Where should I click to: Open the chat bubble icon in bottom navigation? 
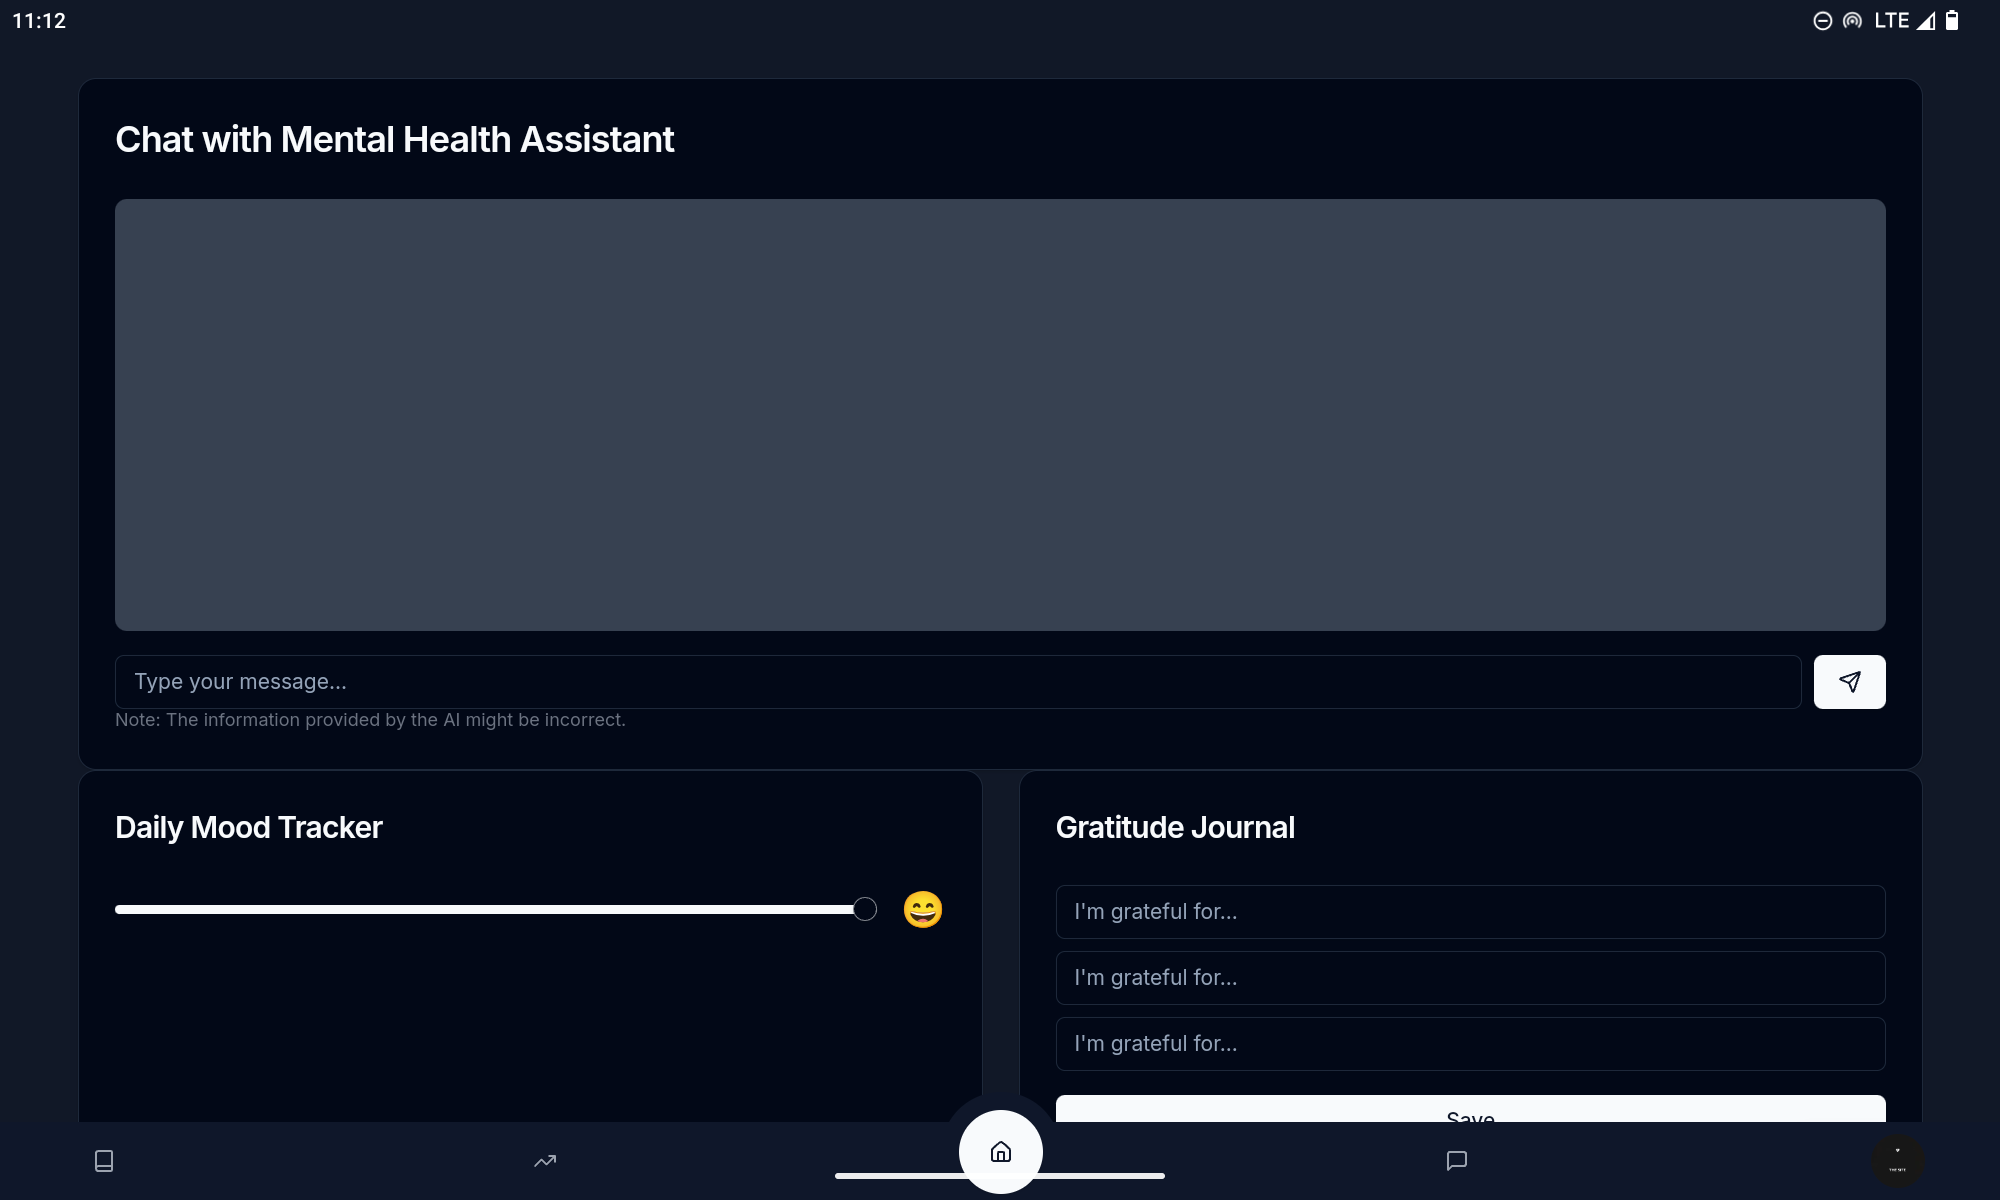1456,1160
